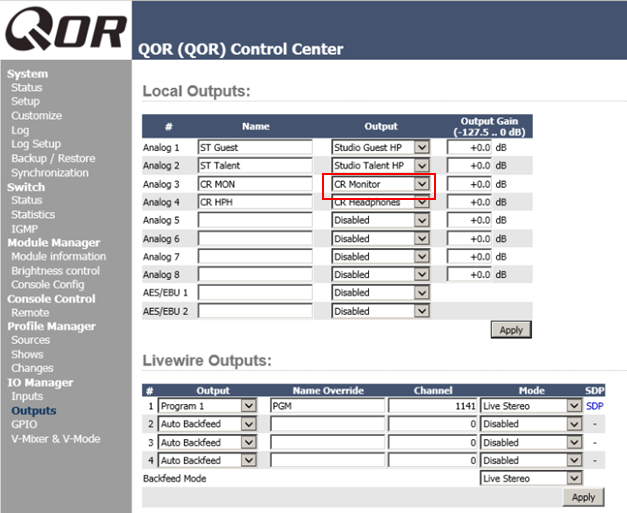Open Backup / Restore page
Screen dimensions: 627x513
click(53, 158)
